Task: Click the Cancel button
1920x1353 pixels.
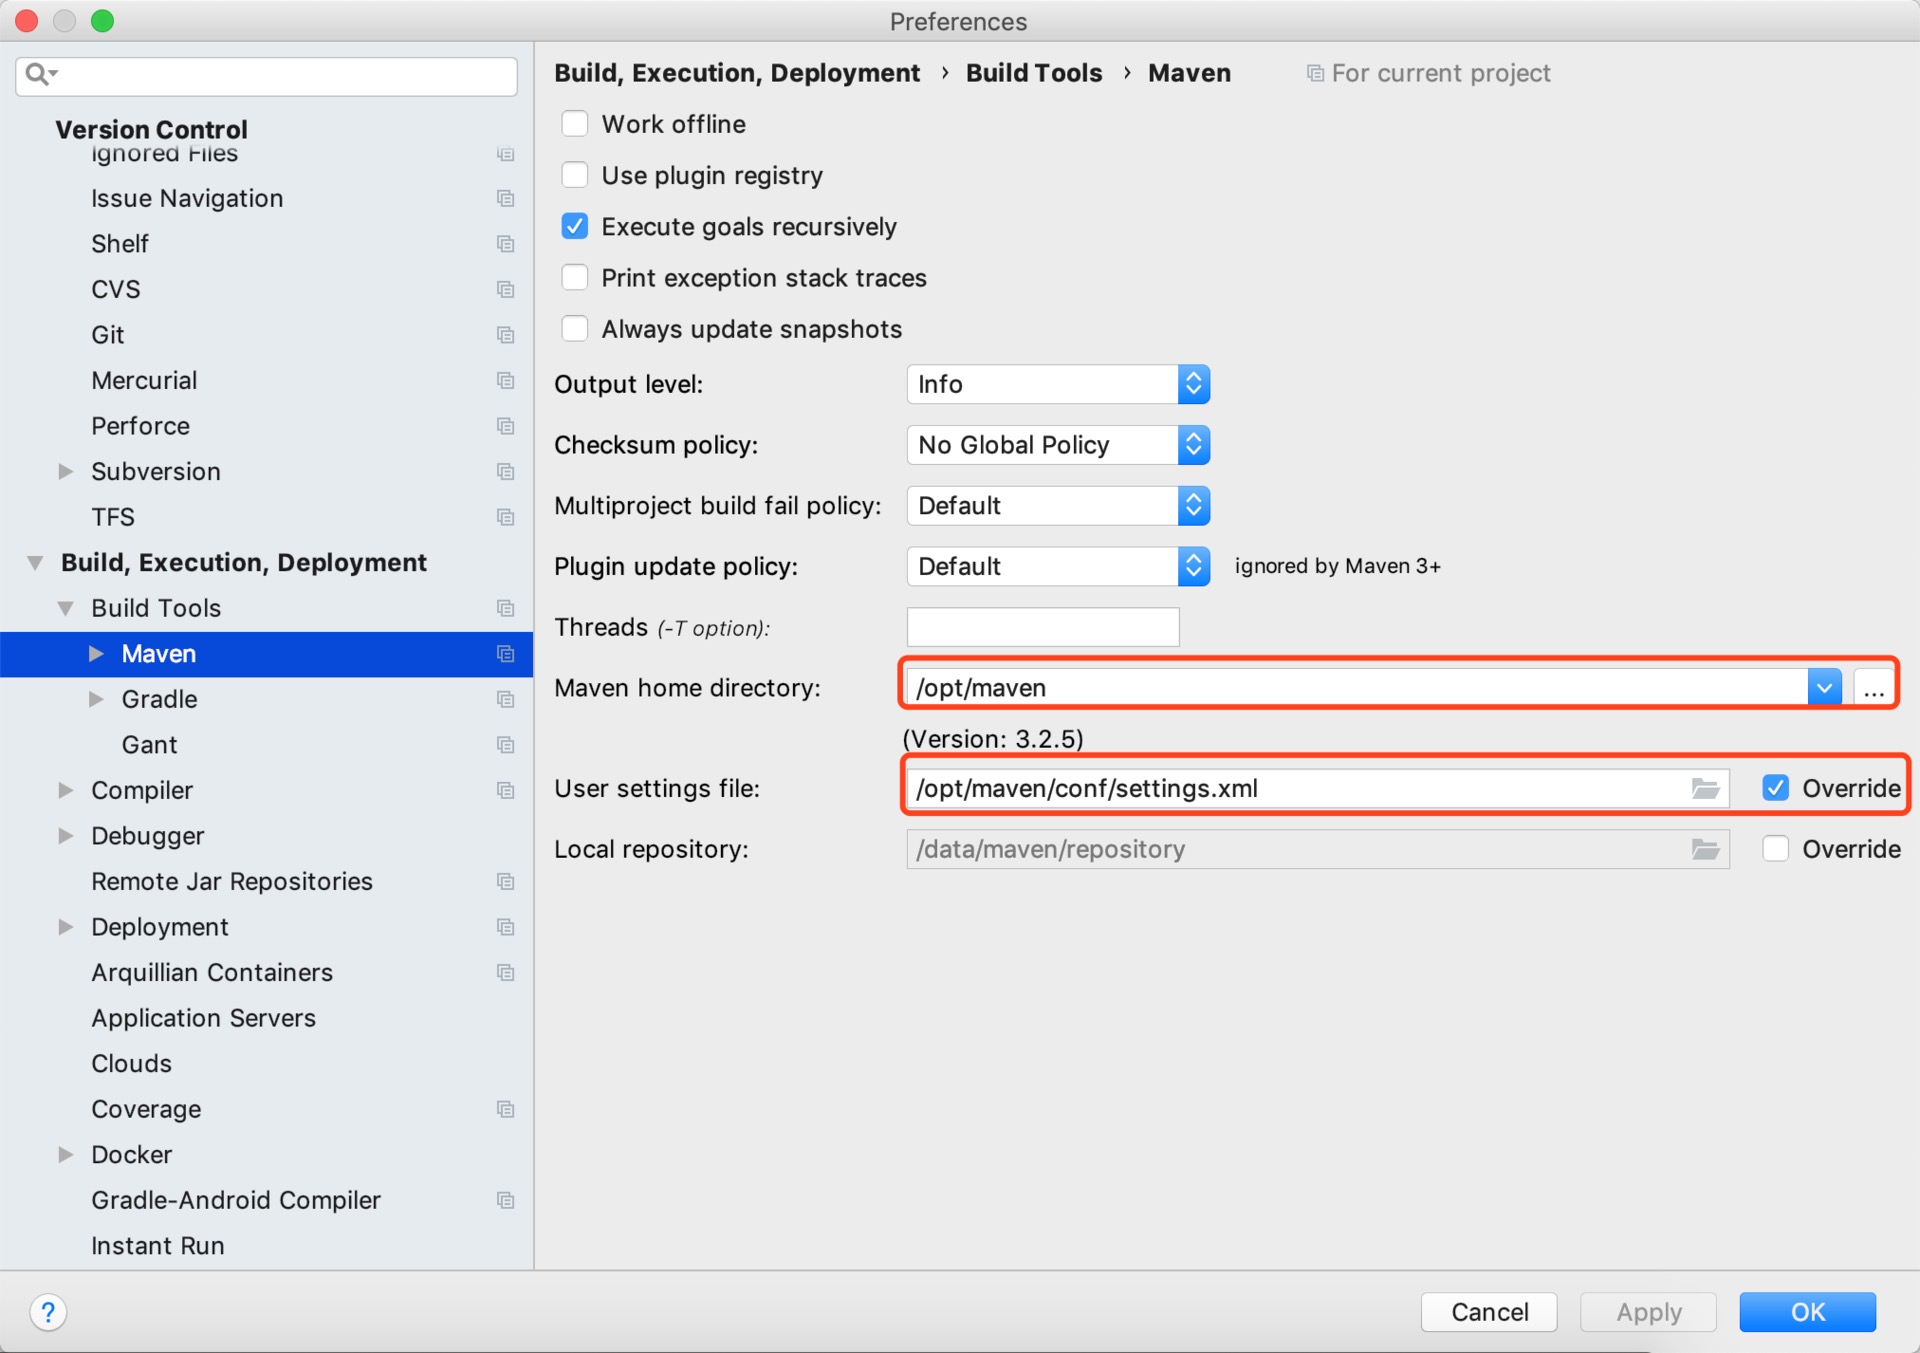Action: pos(1488,1311)
